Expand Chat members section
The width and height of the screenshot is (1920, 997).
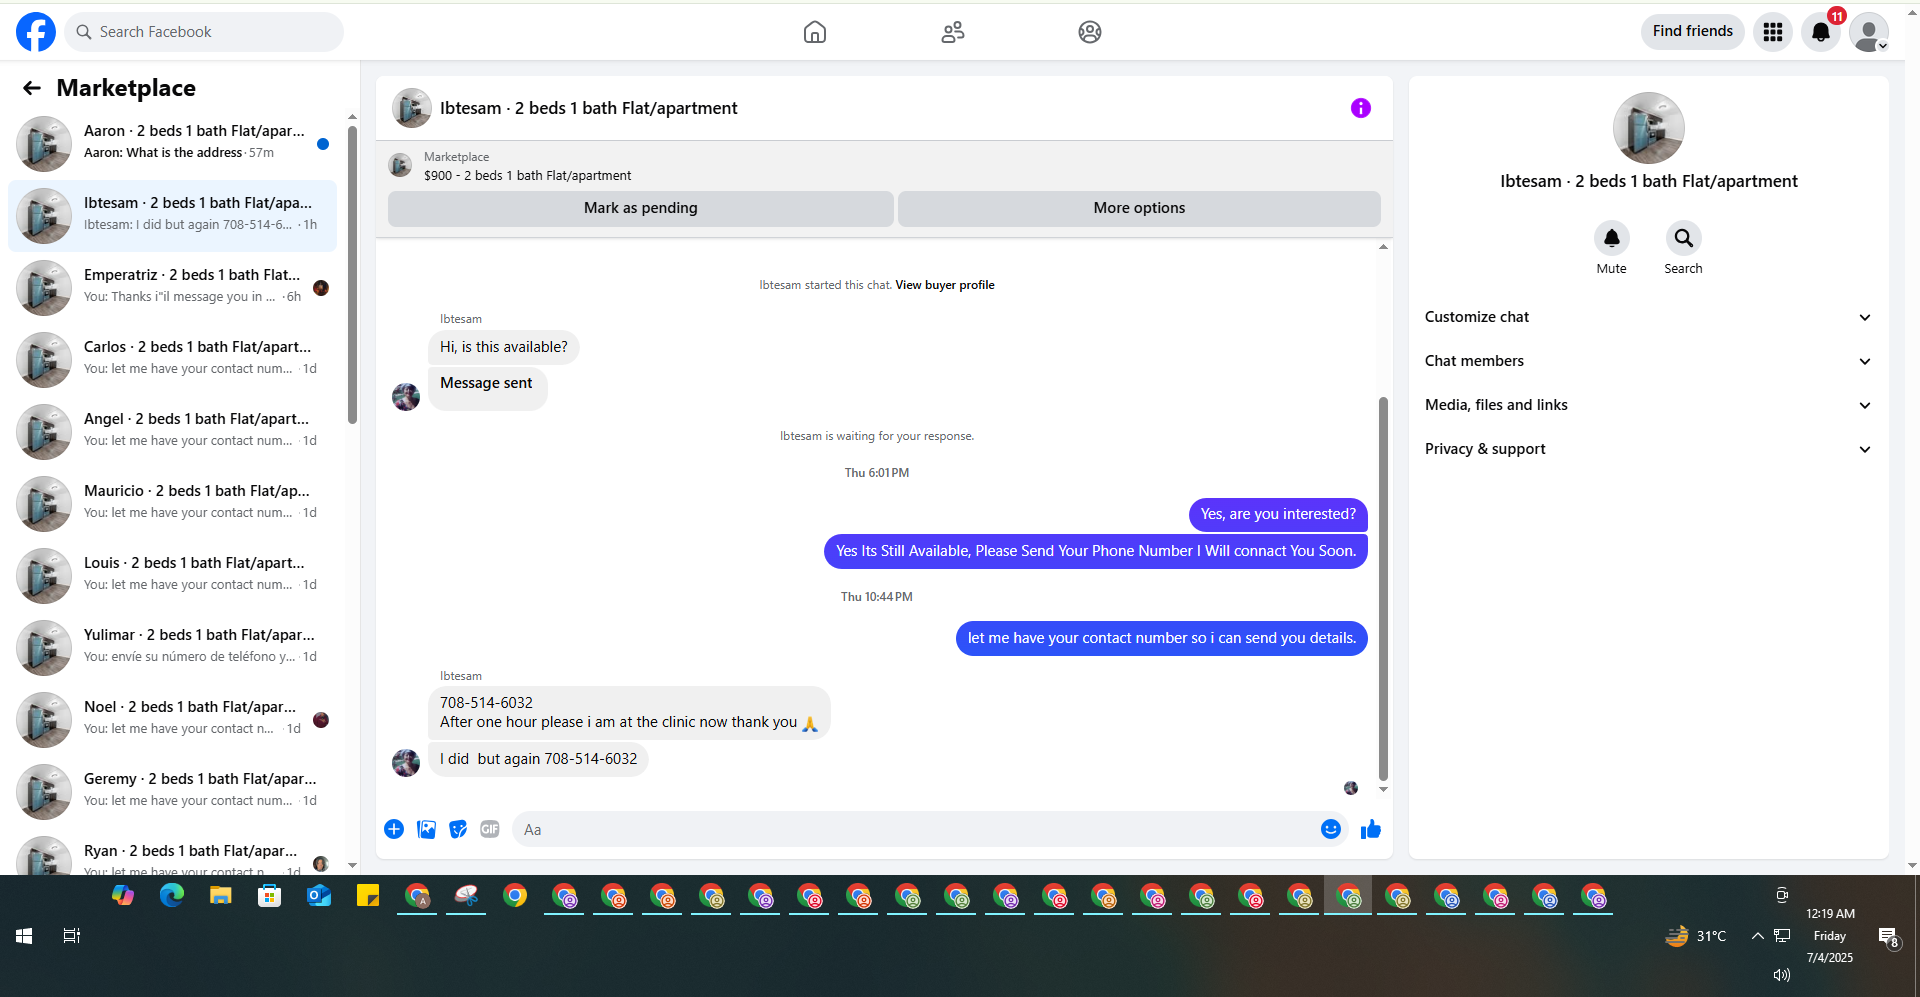(x=1648, y=361)
